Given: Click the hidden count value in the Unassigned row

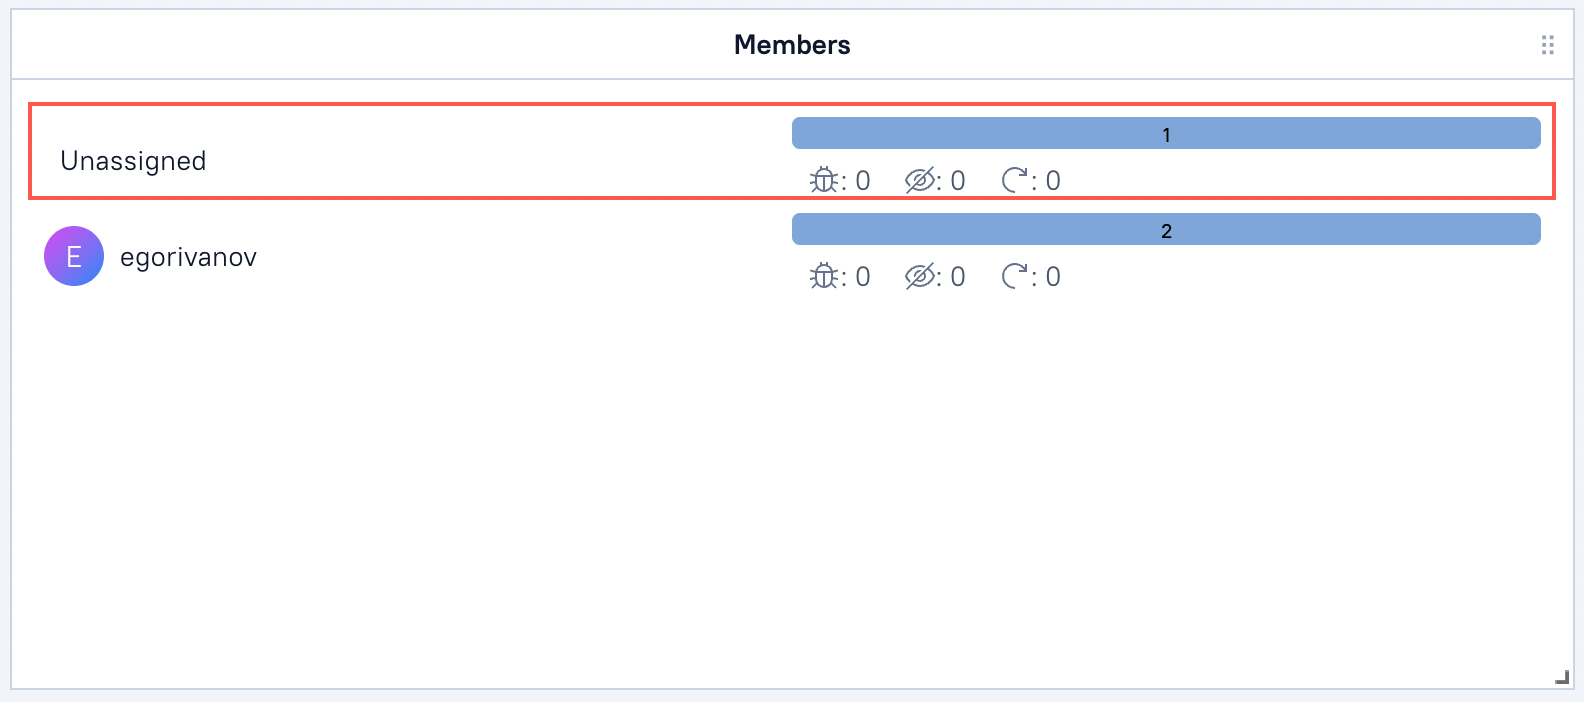Looking at the screenshot, I should pos(958,181).
